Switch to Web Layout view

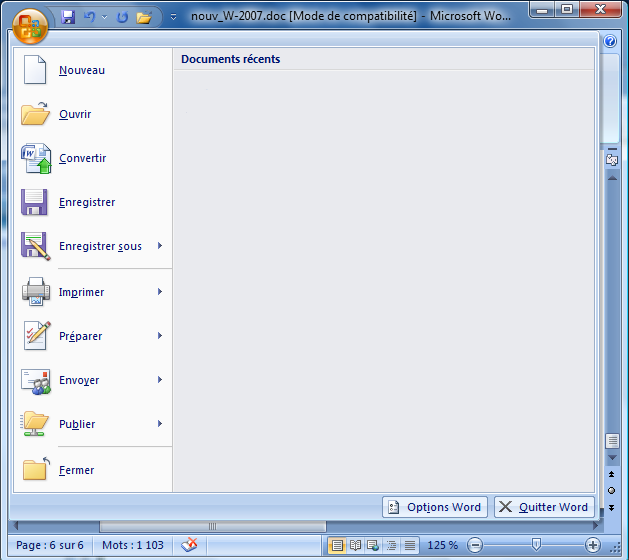point(373,545)
